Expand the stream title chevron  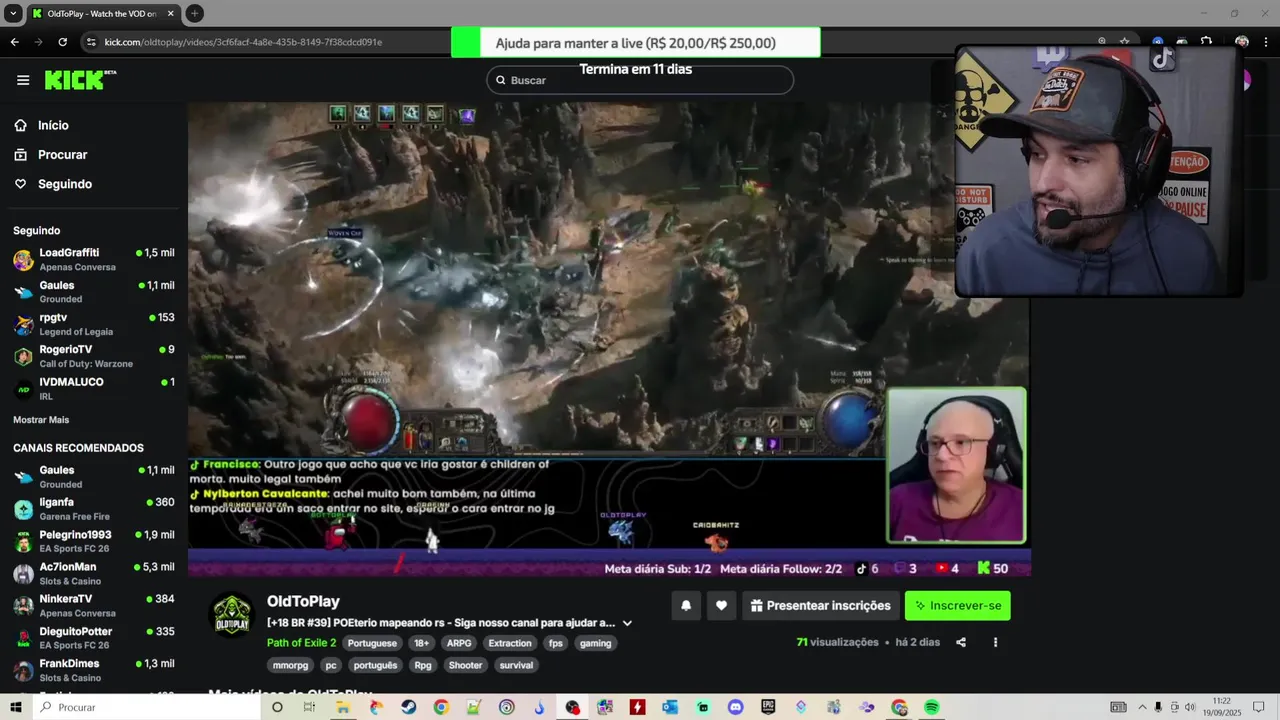point(627,623)
